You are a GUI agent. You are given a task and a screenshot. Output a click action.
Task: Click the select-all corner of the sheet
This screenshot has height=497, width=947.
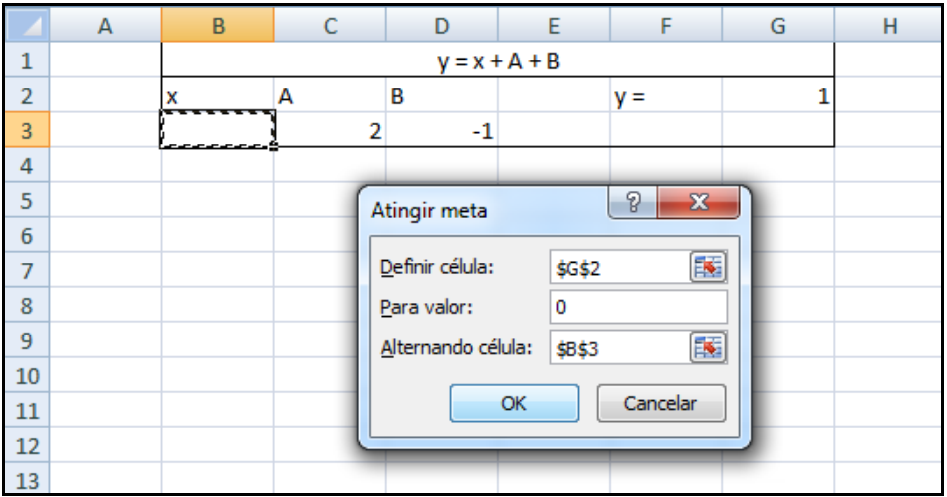26,28
